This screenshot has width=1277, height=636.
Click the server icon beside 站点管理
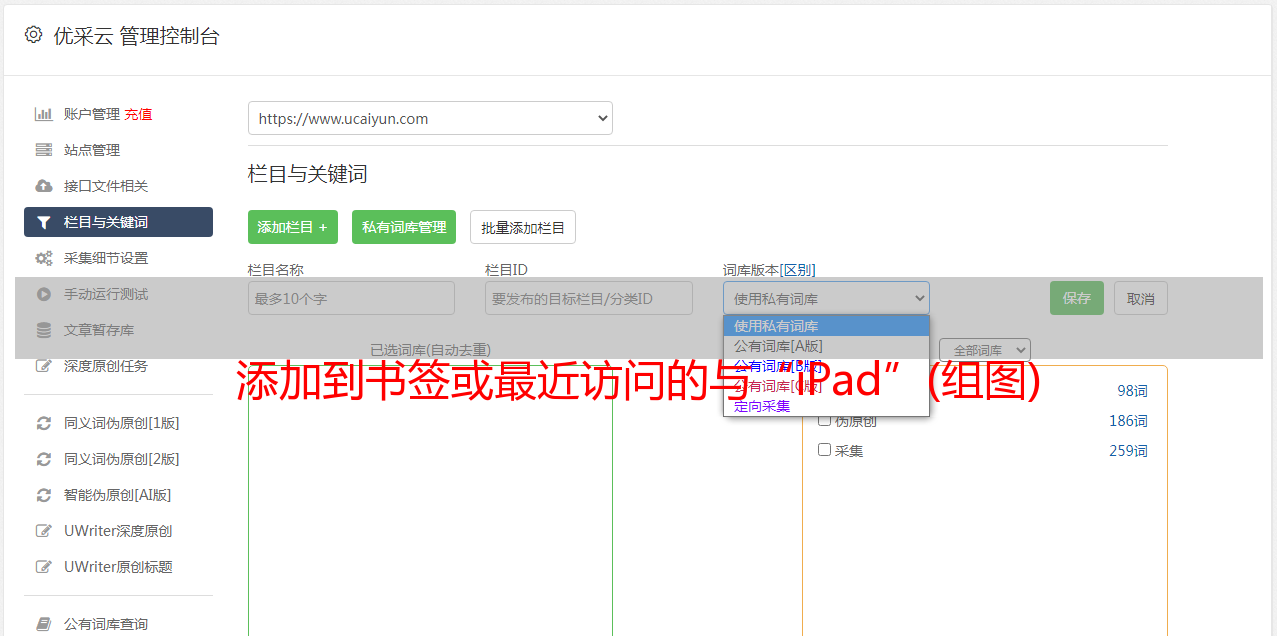(x=43, y=150)
